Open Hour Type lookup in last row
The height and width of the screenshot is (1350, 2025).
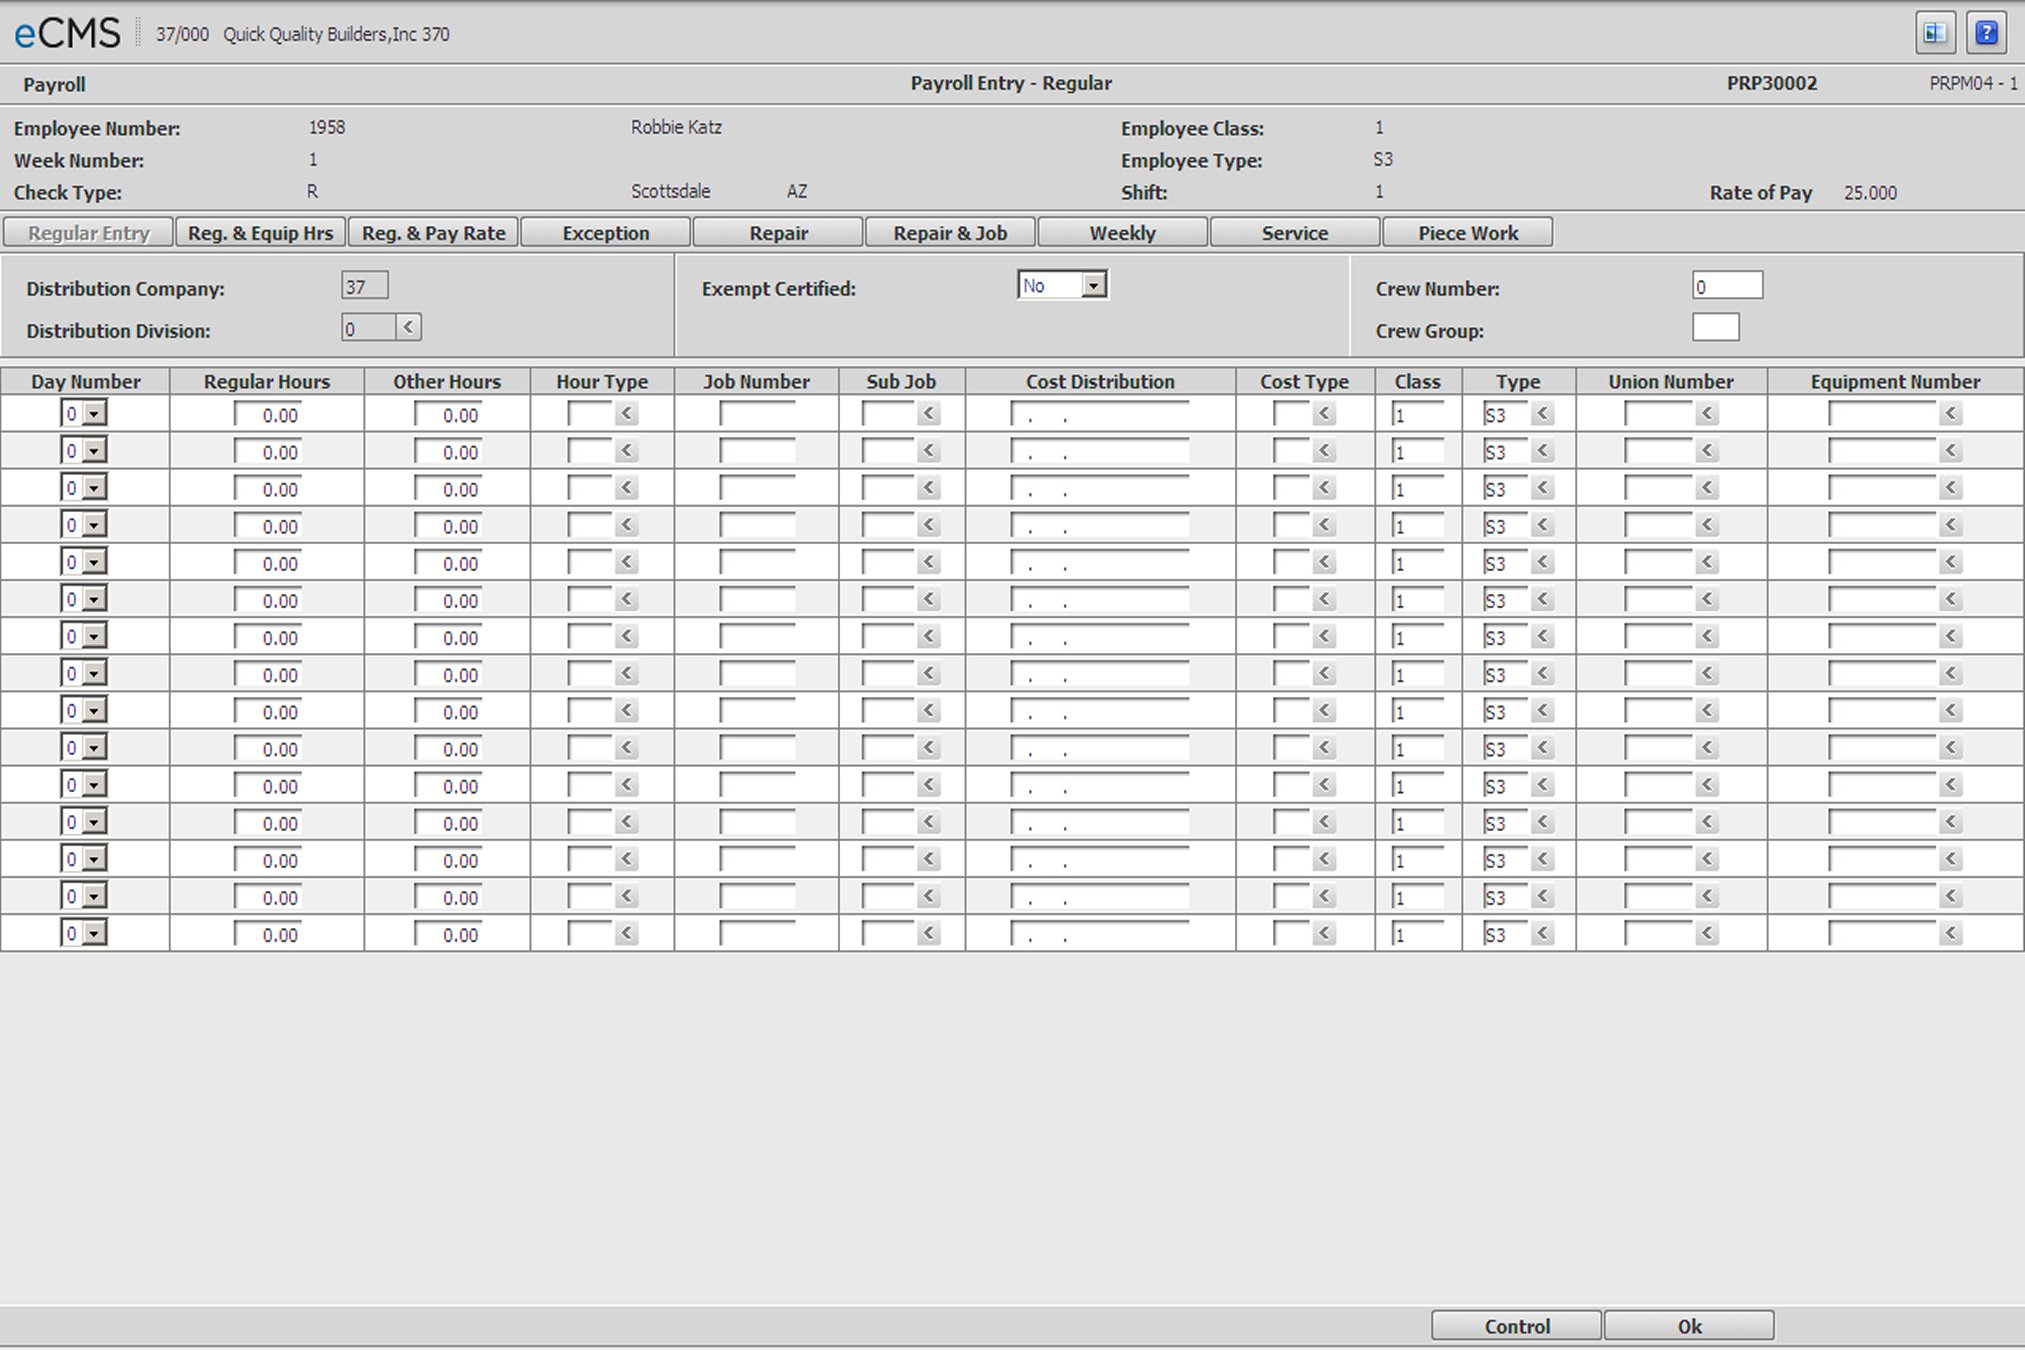627,933
